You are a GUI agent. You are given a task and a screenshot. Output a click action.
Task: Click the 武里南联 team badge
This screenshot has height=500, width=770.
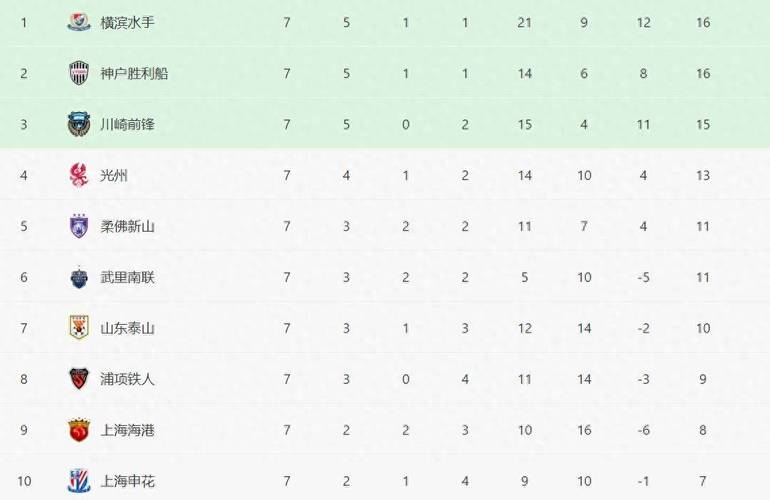click(79, 278)
